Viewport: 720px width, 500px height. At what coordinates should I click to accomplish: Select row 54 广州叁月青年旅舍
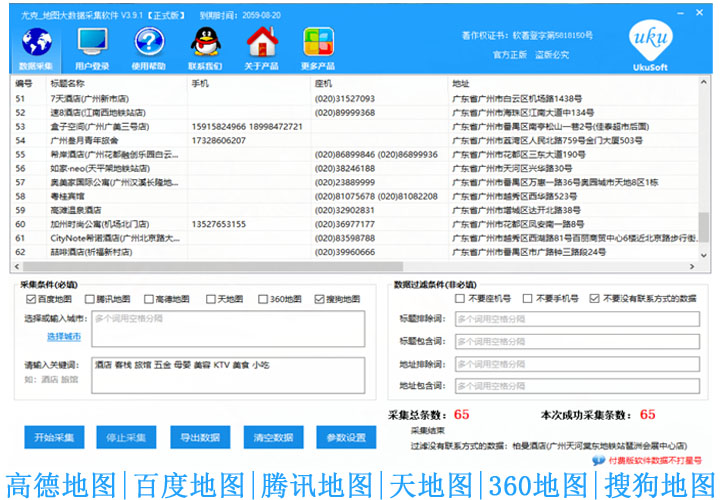(x=354, y=140)
